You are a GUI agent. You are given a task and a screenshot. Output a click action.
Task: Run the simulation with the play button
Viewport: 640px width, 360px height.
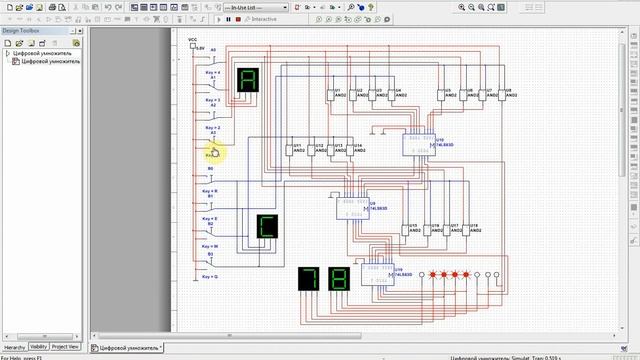[219, 19]
